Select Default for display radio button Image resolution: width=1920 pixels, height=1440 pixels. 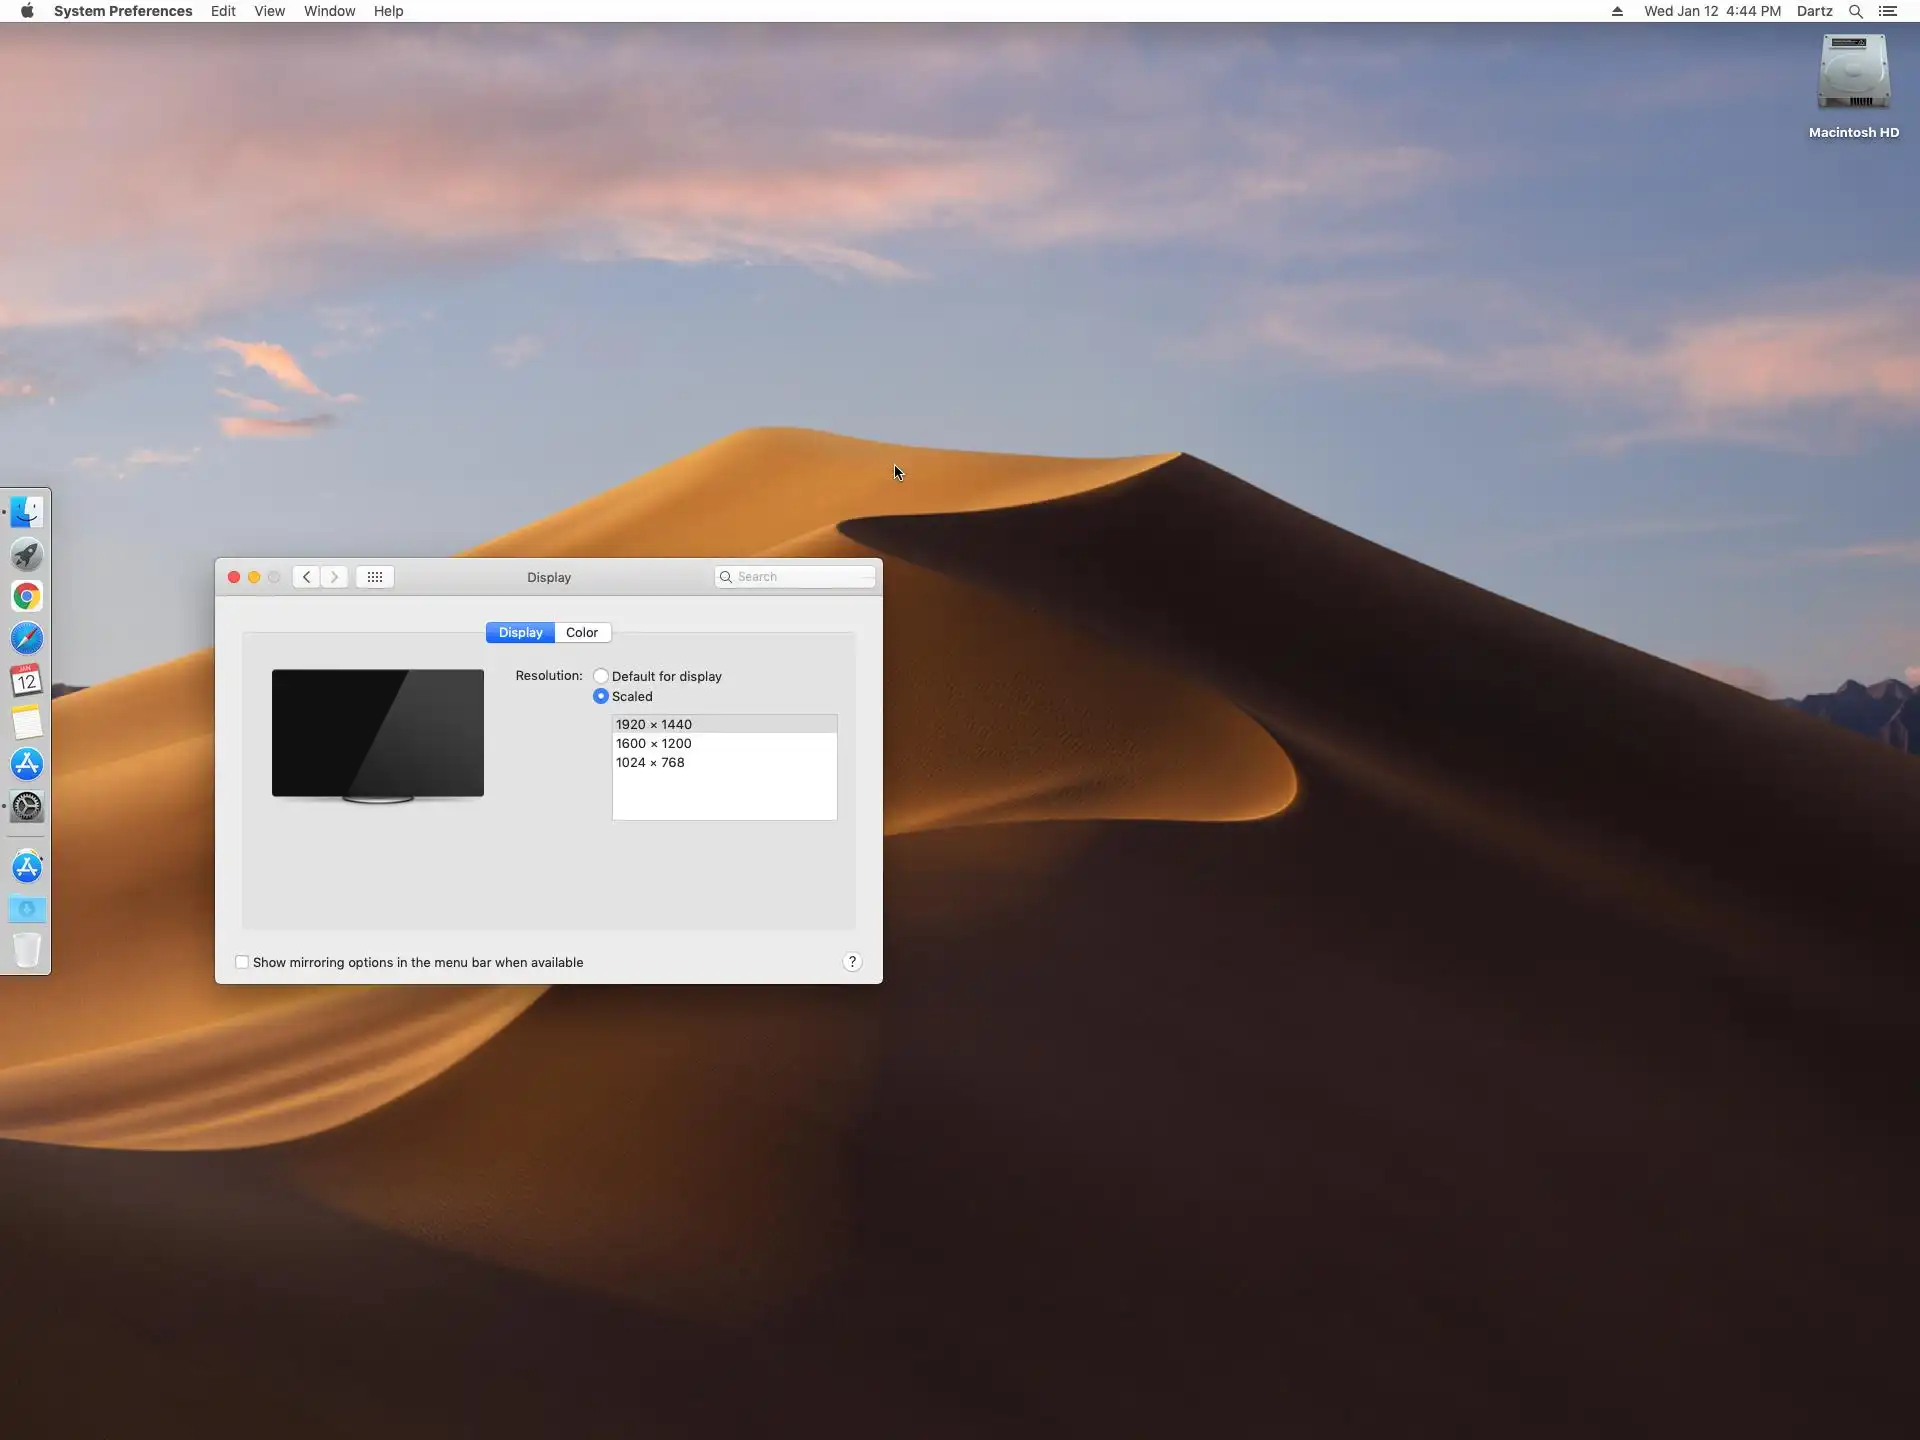pos(601,677)
